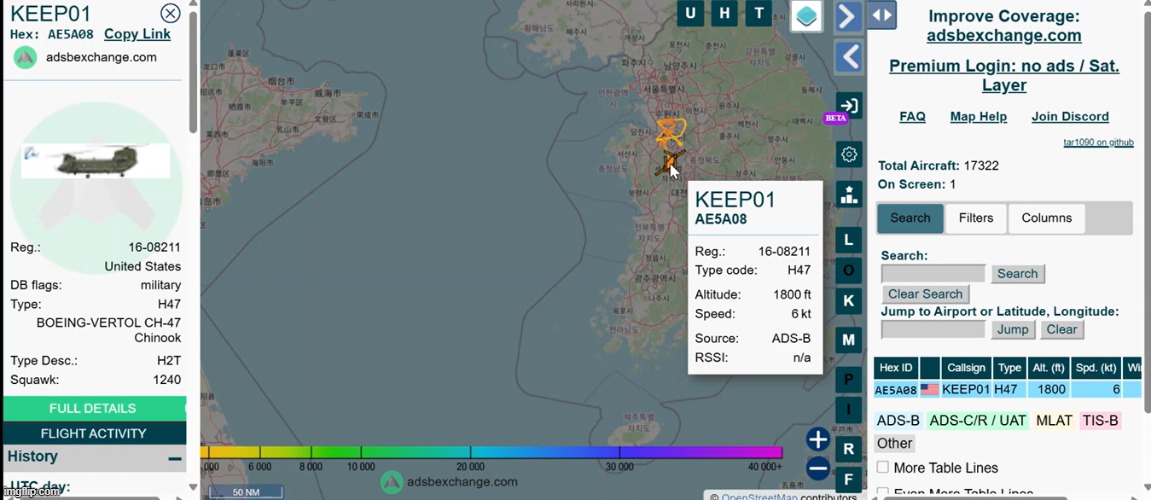The height and width of the screenshot is (500, 1151).
Task: Sort table by Hex ID column
Action: click(x=896, y=367)
